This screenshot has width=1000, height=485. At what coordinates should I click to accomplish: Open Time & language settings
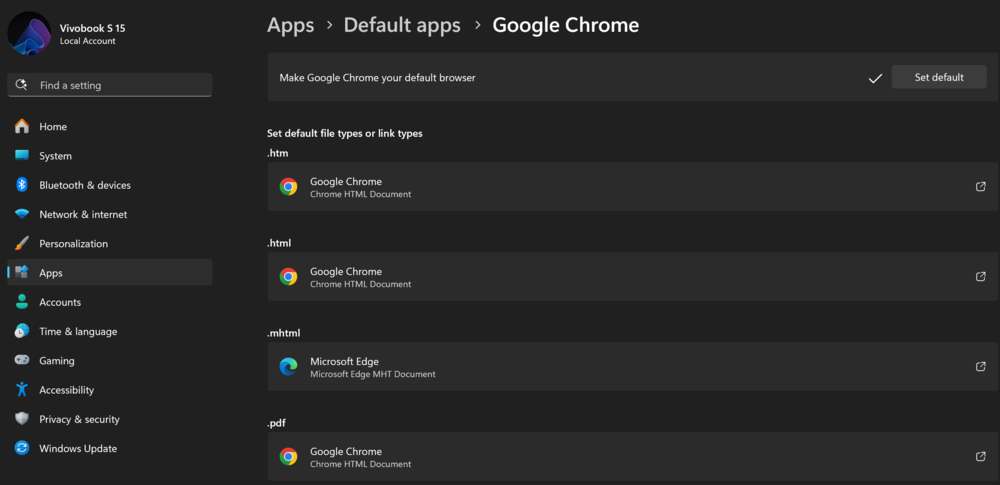pyautogui.click(x=110, y=331)
